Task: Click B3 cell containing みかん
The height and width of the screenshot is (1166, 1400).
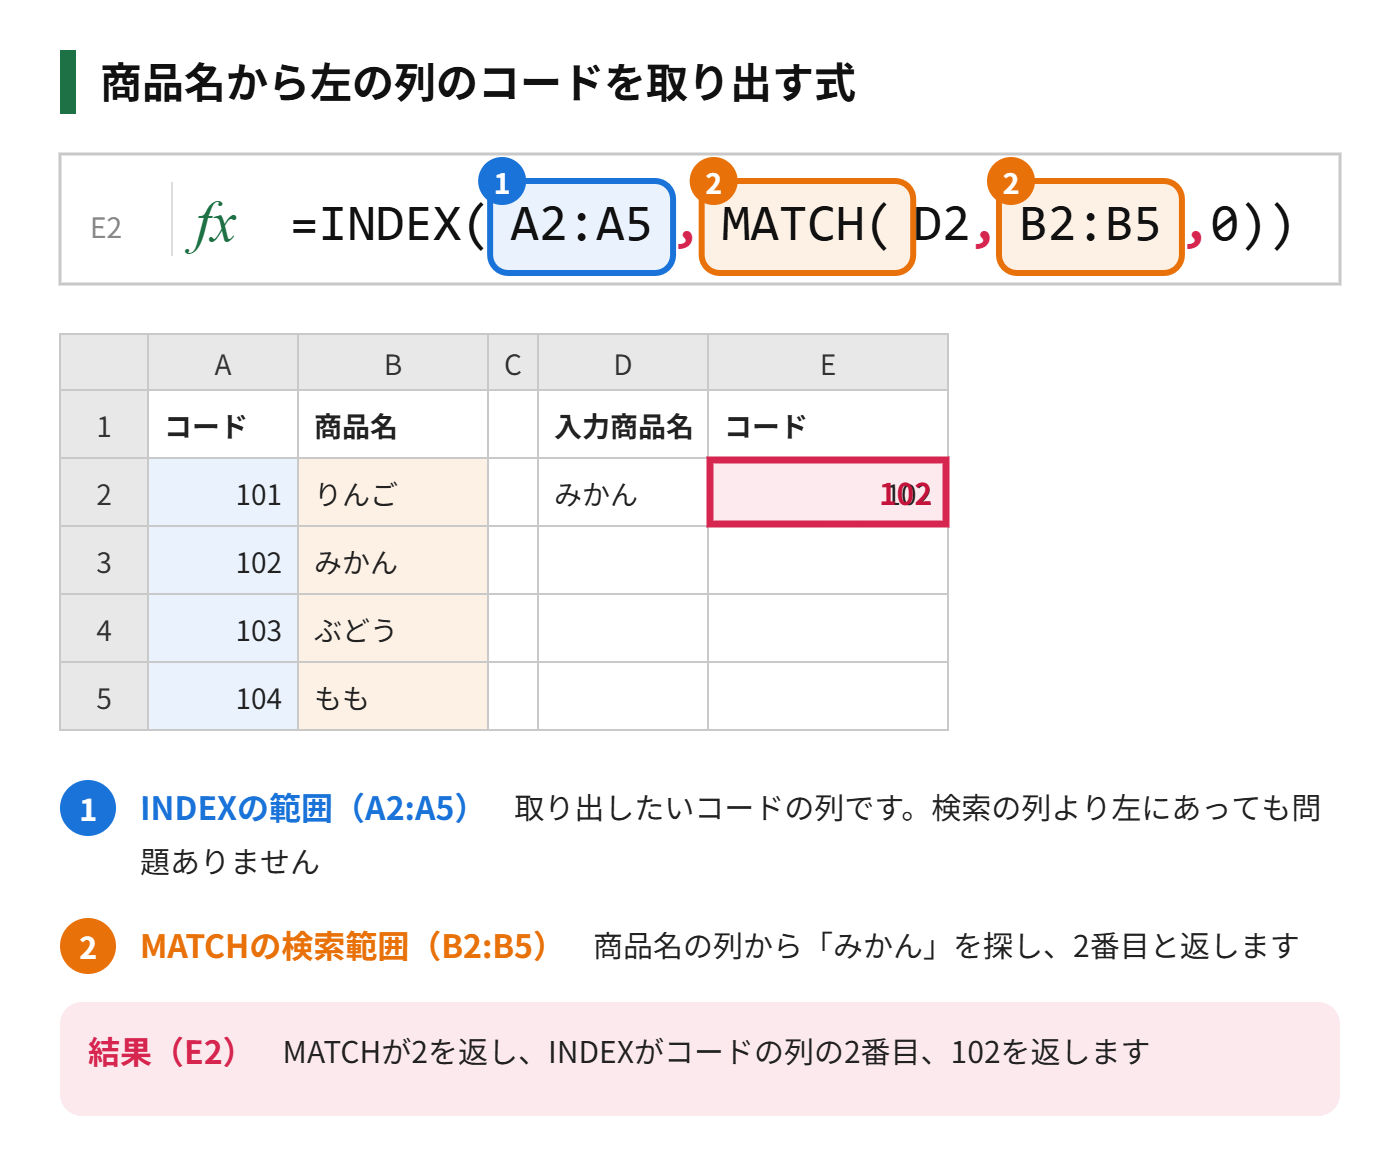Action: tap(393, 561)
